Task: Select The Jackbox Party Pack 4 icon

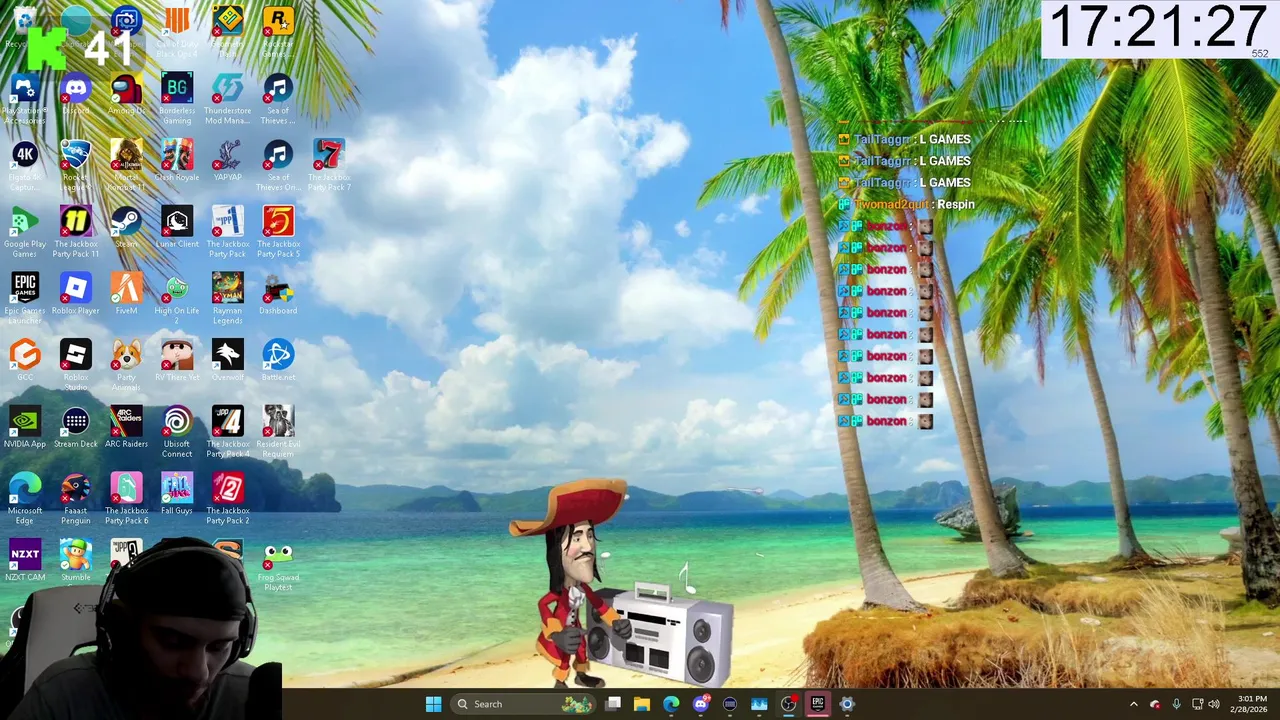Action: 228,432
